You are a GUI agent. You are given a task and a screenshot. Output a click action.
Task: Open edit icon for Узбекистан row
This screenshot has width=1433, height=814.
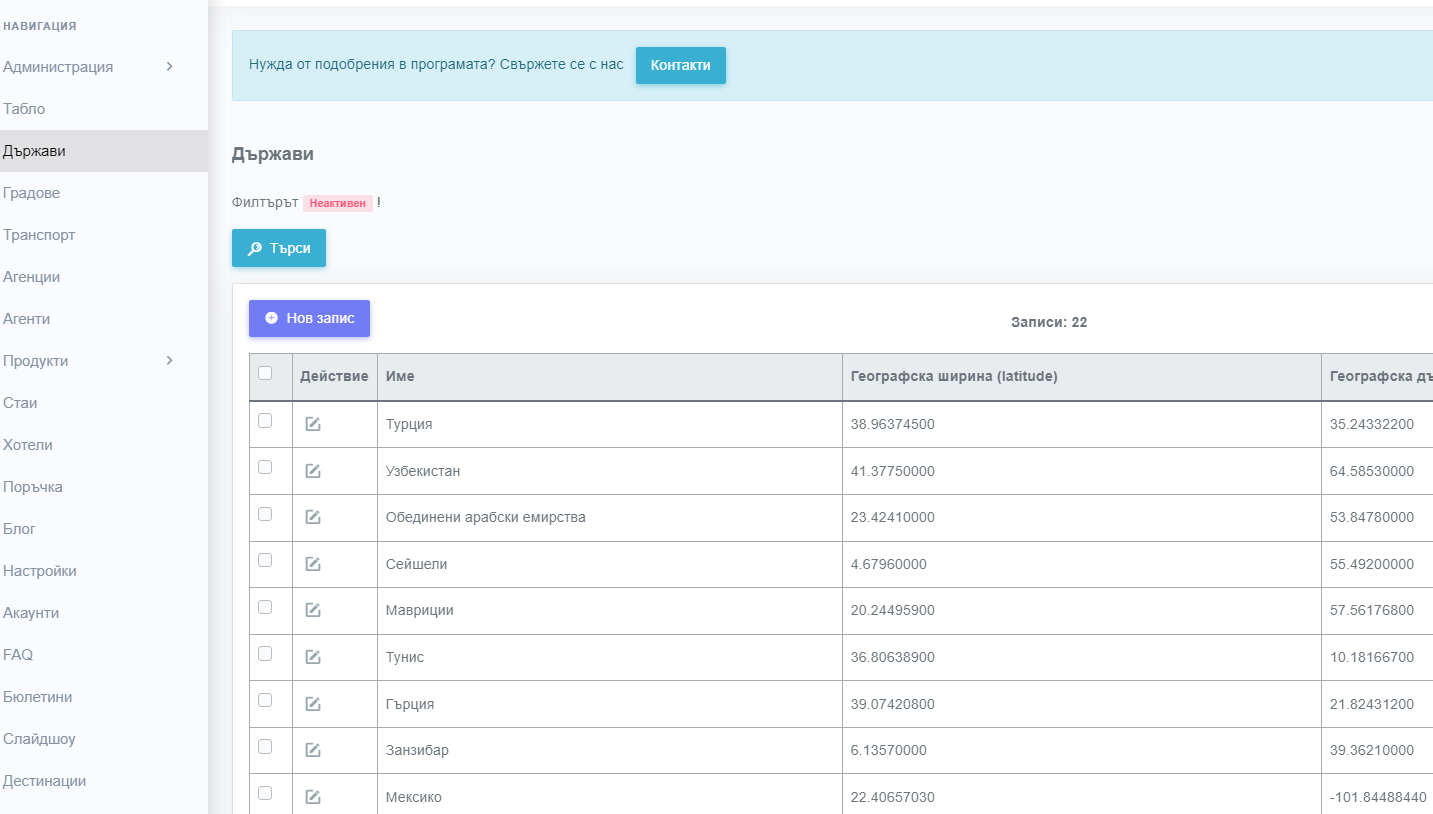click(x=313, y=471)
